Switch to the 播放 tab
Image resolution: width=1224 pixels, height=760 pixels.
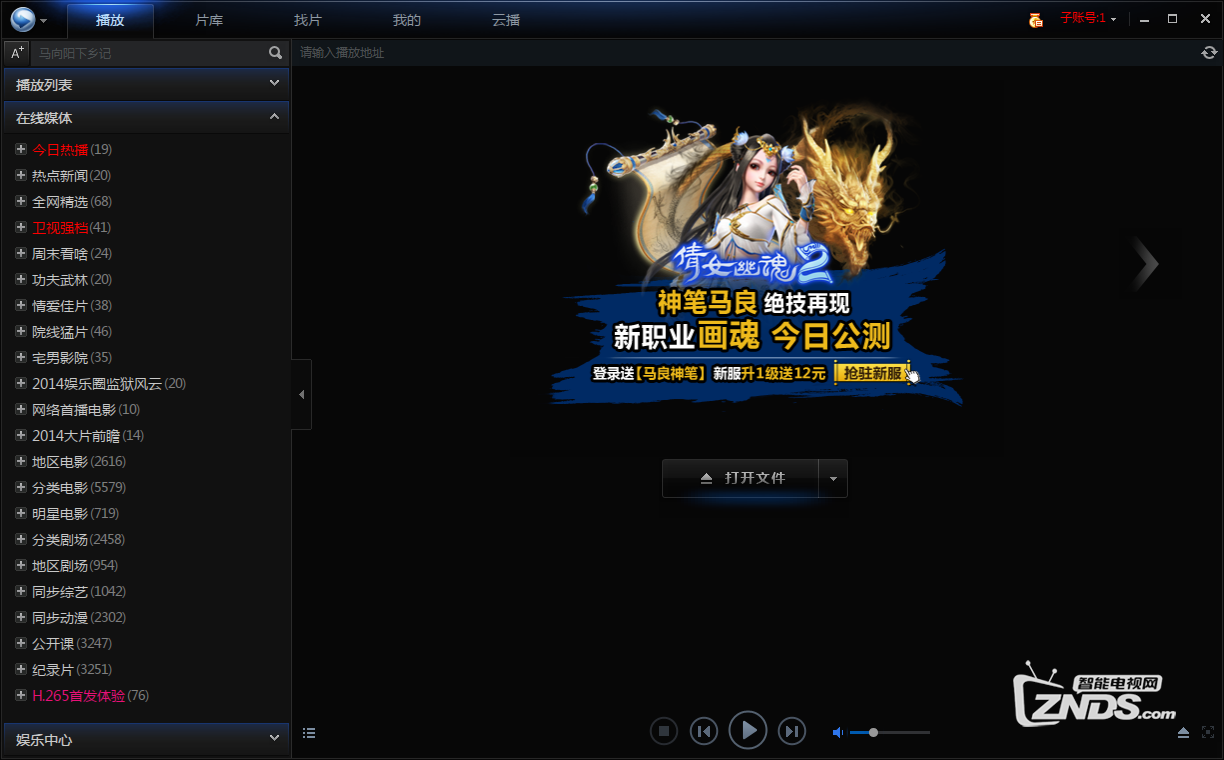(x=110, y=20)
